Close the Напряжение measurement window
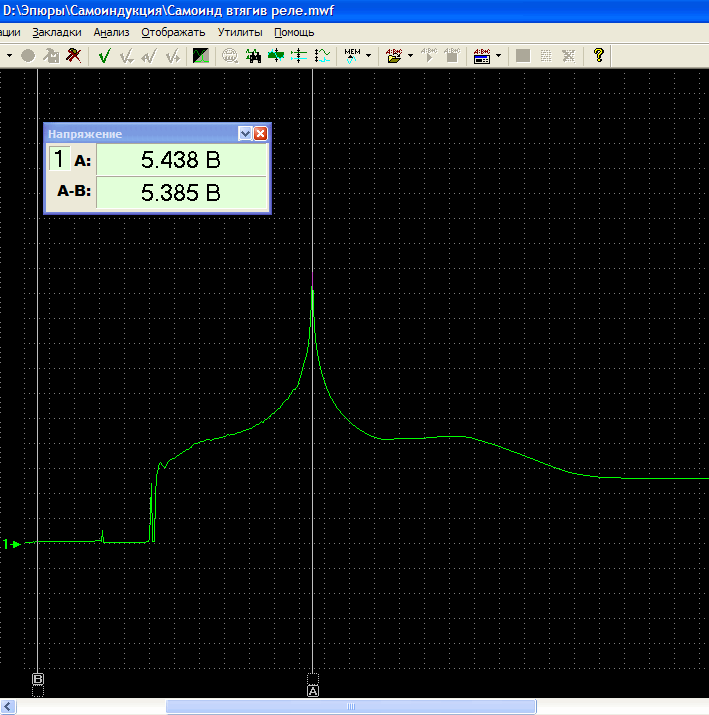Screen dimensions: 709x715 tap(261, 134)
